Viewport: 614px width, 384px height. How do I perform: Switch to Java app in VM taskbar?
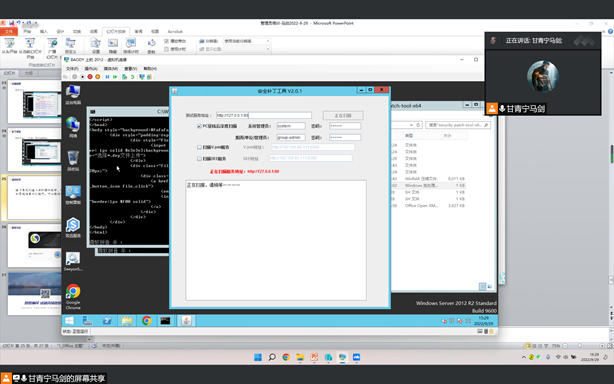(186, 321)
